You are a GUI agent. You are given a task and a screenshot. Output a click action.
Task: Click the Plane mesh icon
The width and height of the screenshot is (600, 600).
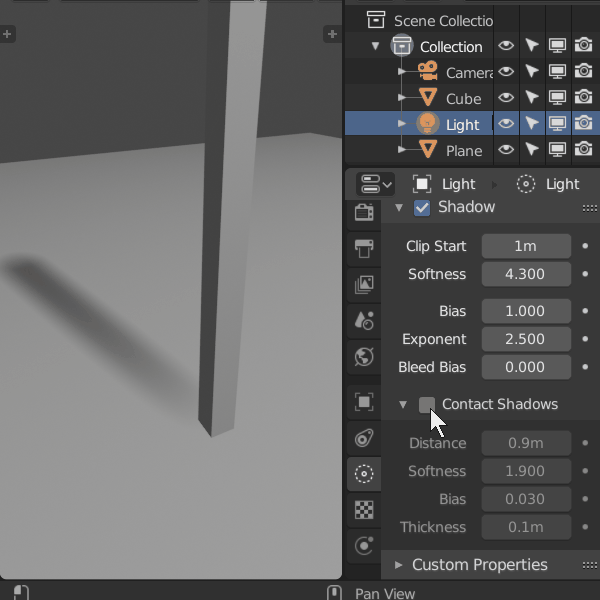point(427,149)
